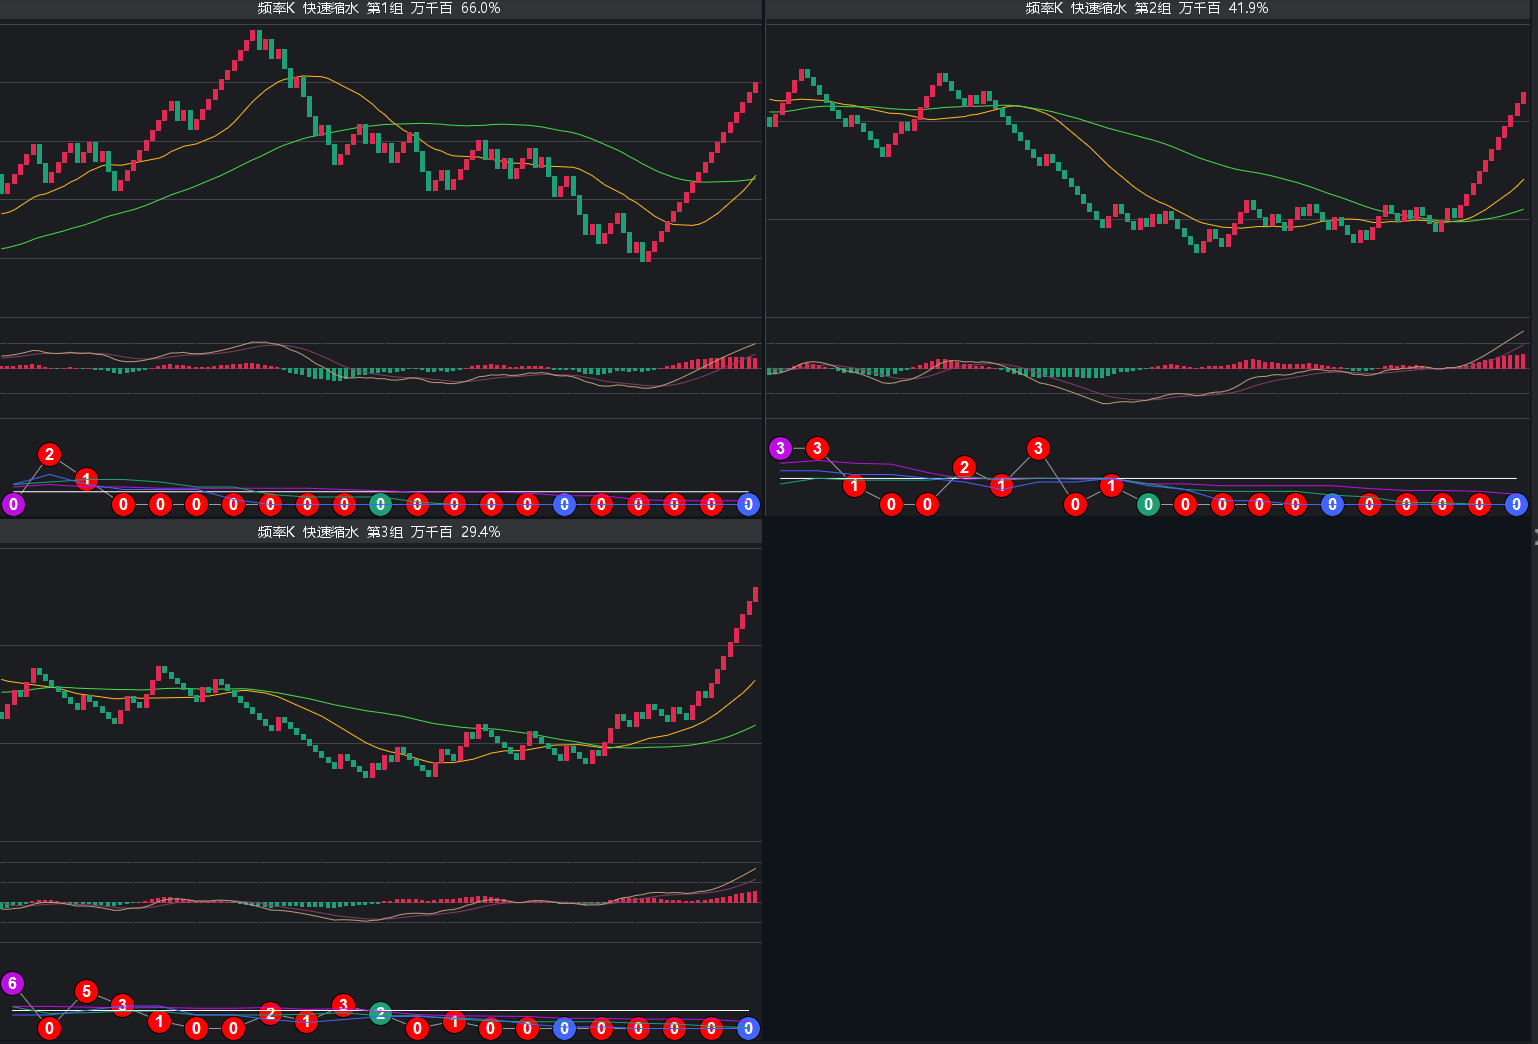Image resolution: width=1538 pixels, height=1044 pixels.
Task: Click rightmost blue circle in group 3 panel
Action: 748,1028
